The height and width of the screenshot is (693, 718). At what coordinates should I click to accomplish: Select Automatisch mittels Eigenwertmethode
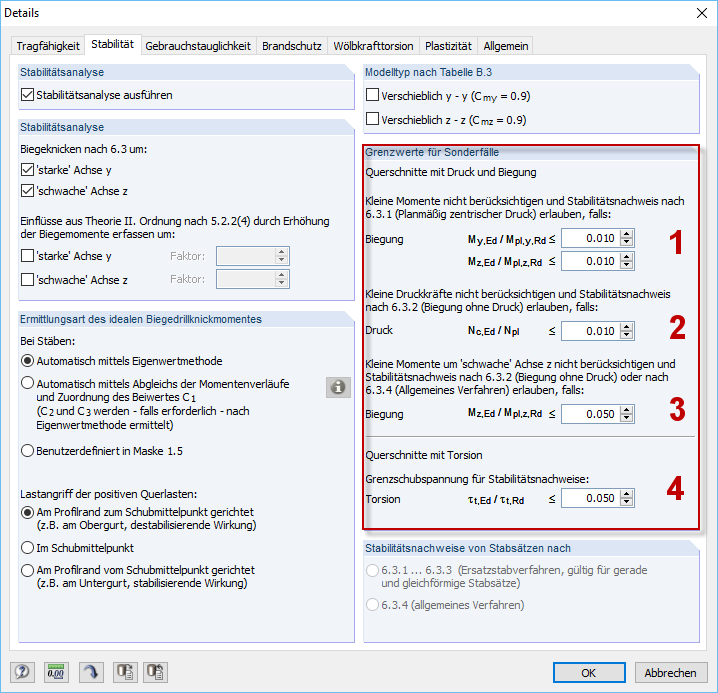27,361
